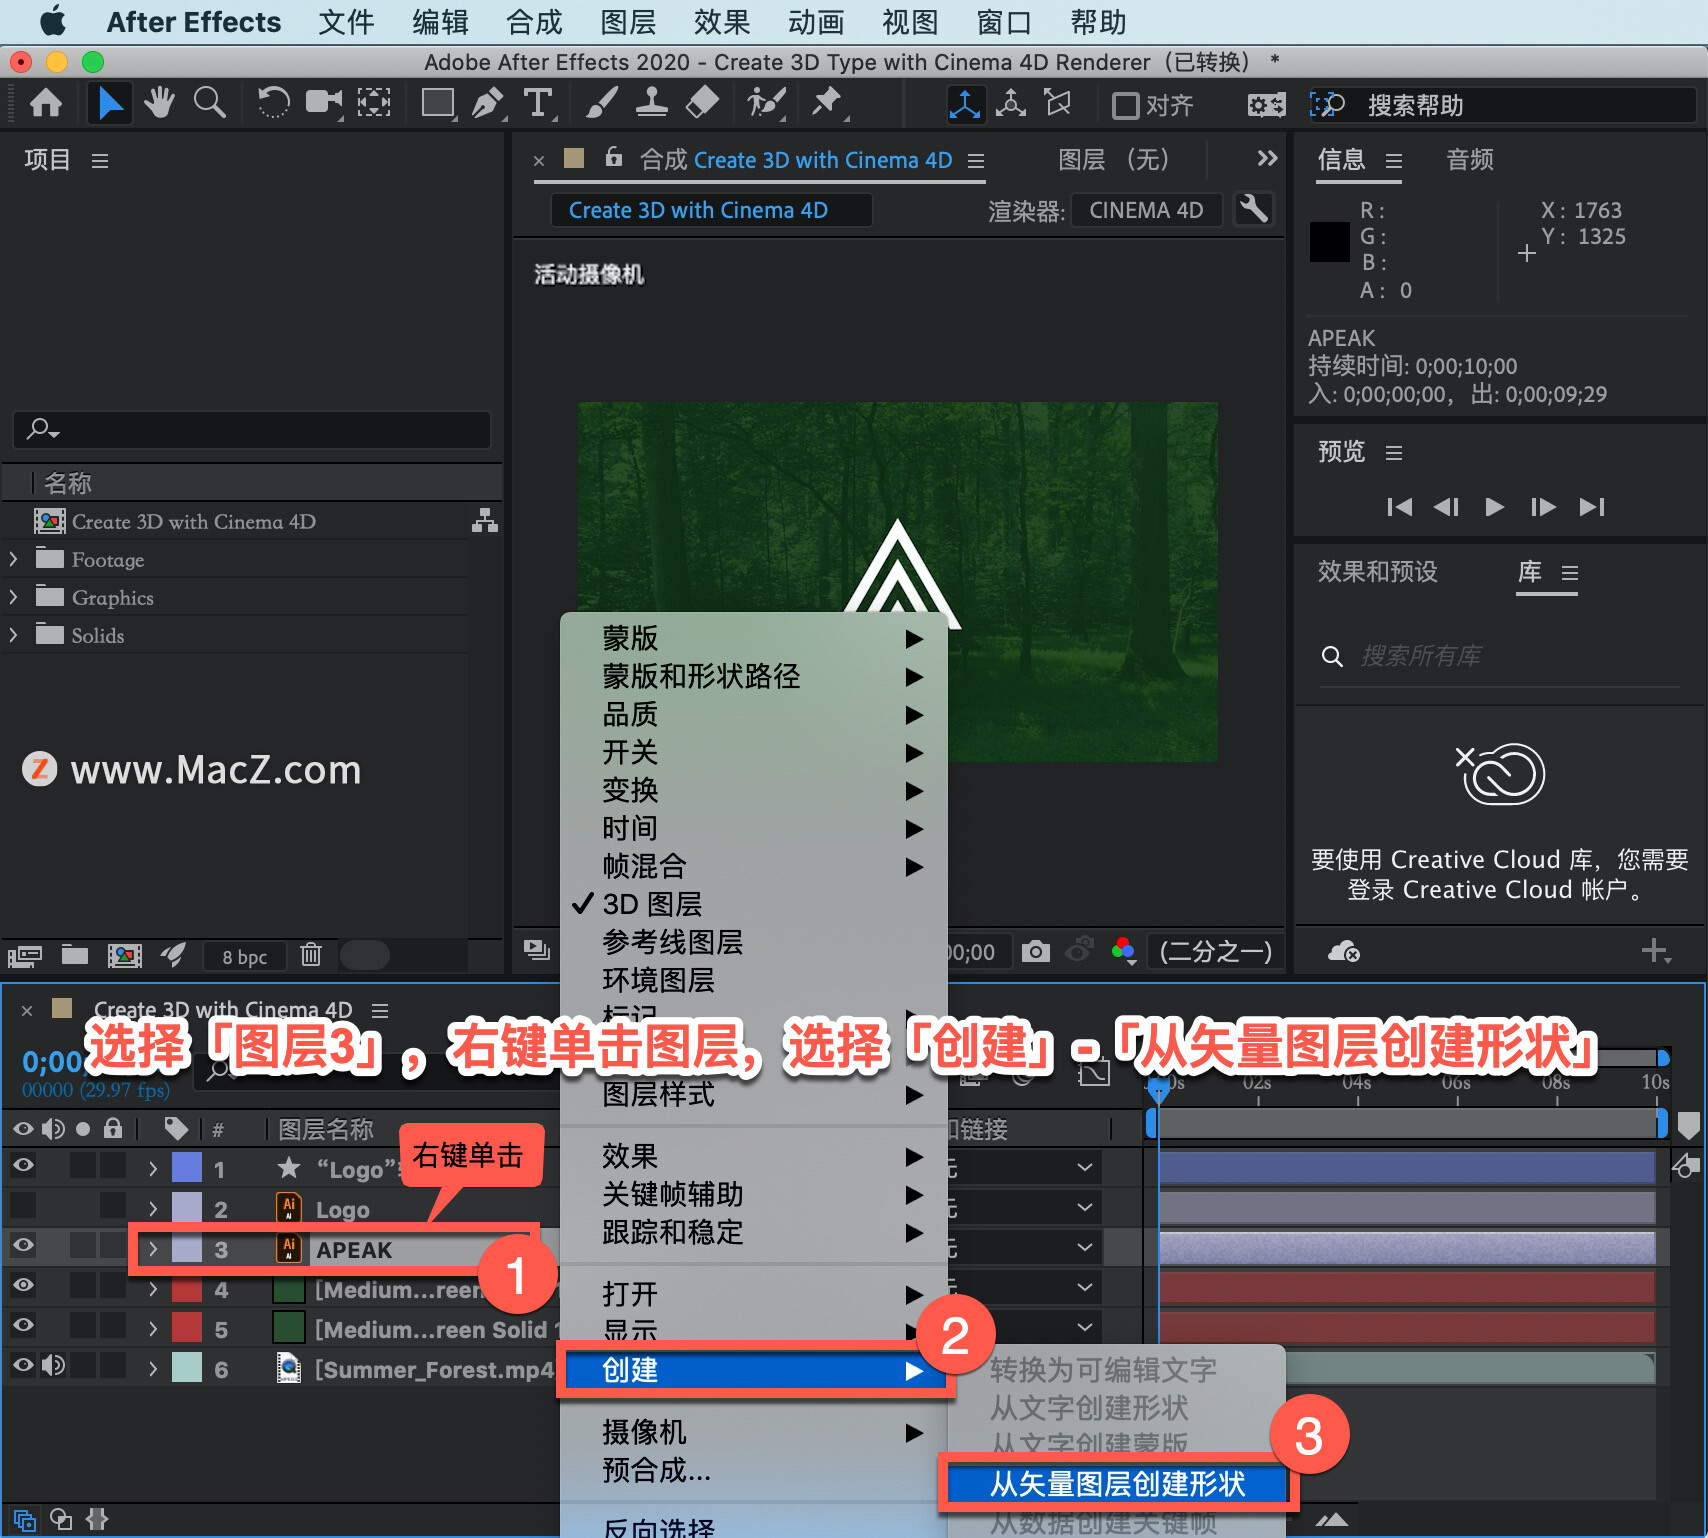The height and width of the screenshot is (1538, 1708).
Task: Open renderer options wrench icon
Action: pyautogui.click(x=1253, y=209)
